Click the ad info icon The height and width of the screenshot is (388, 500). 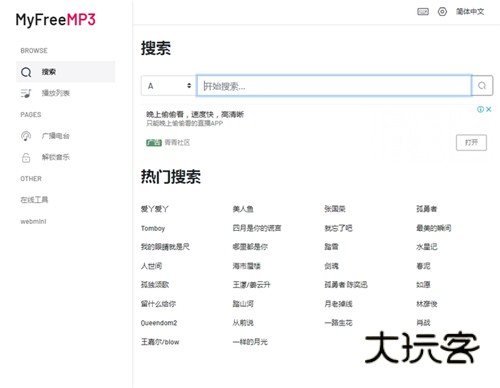[480, 109]
